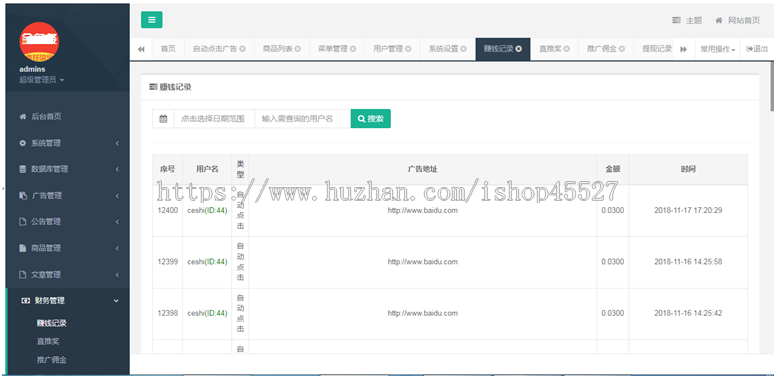Close the 商品列表 tab

[x=298, y=49]
